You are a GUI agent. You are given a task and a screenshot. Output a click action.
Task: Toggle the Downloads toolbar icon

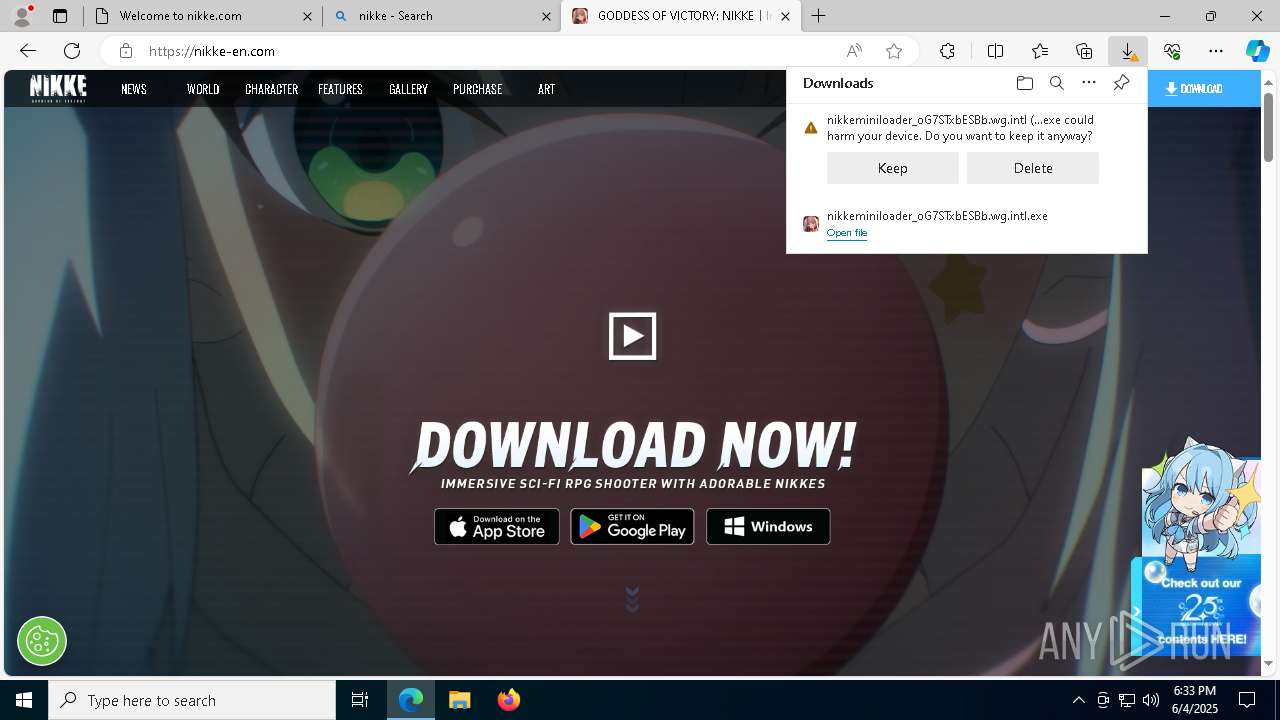pyautogui.click(x=1128, y=51)
